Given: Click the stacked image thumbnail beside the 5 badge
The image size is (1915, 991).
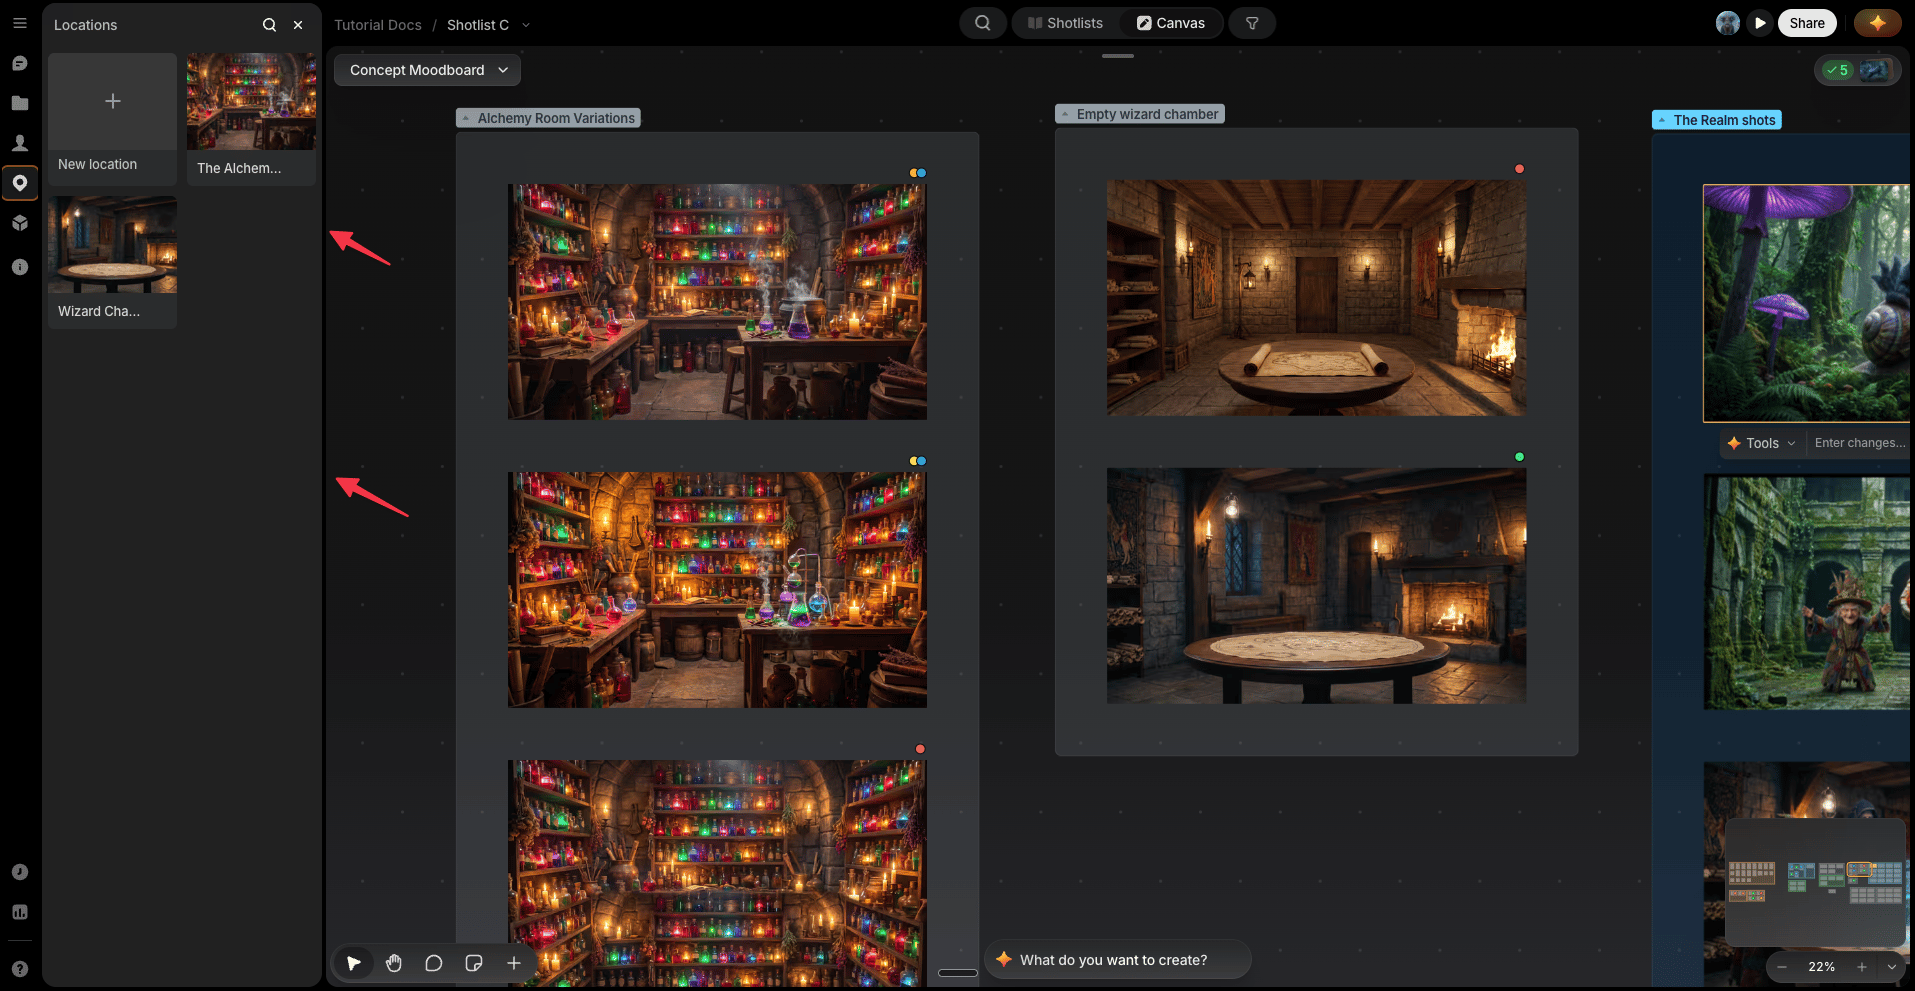Looking at the screenshot, I should tap(1874, 70).
